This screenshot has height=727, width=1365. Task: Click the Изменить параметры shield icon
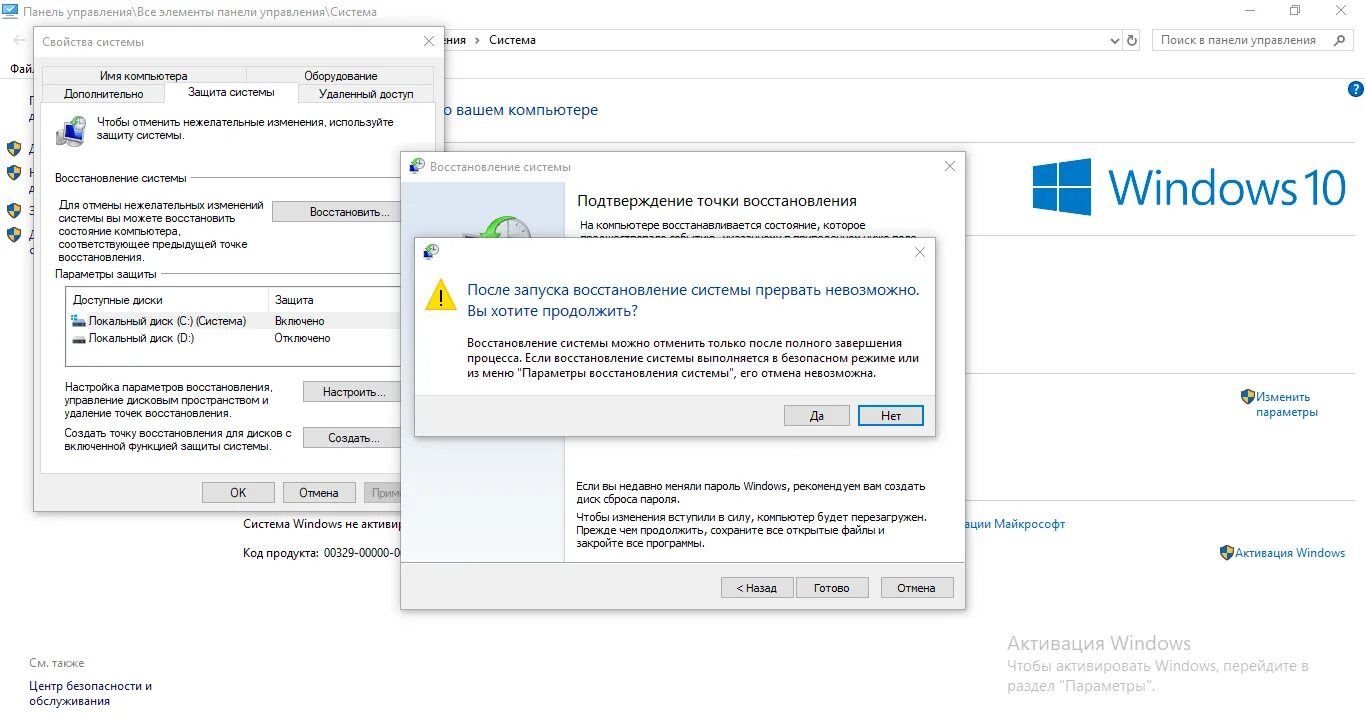click(x=1247, y=397)
